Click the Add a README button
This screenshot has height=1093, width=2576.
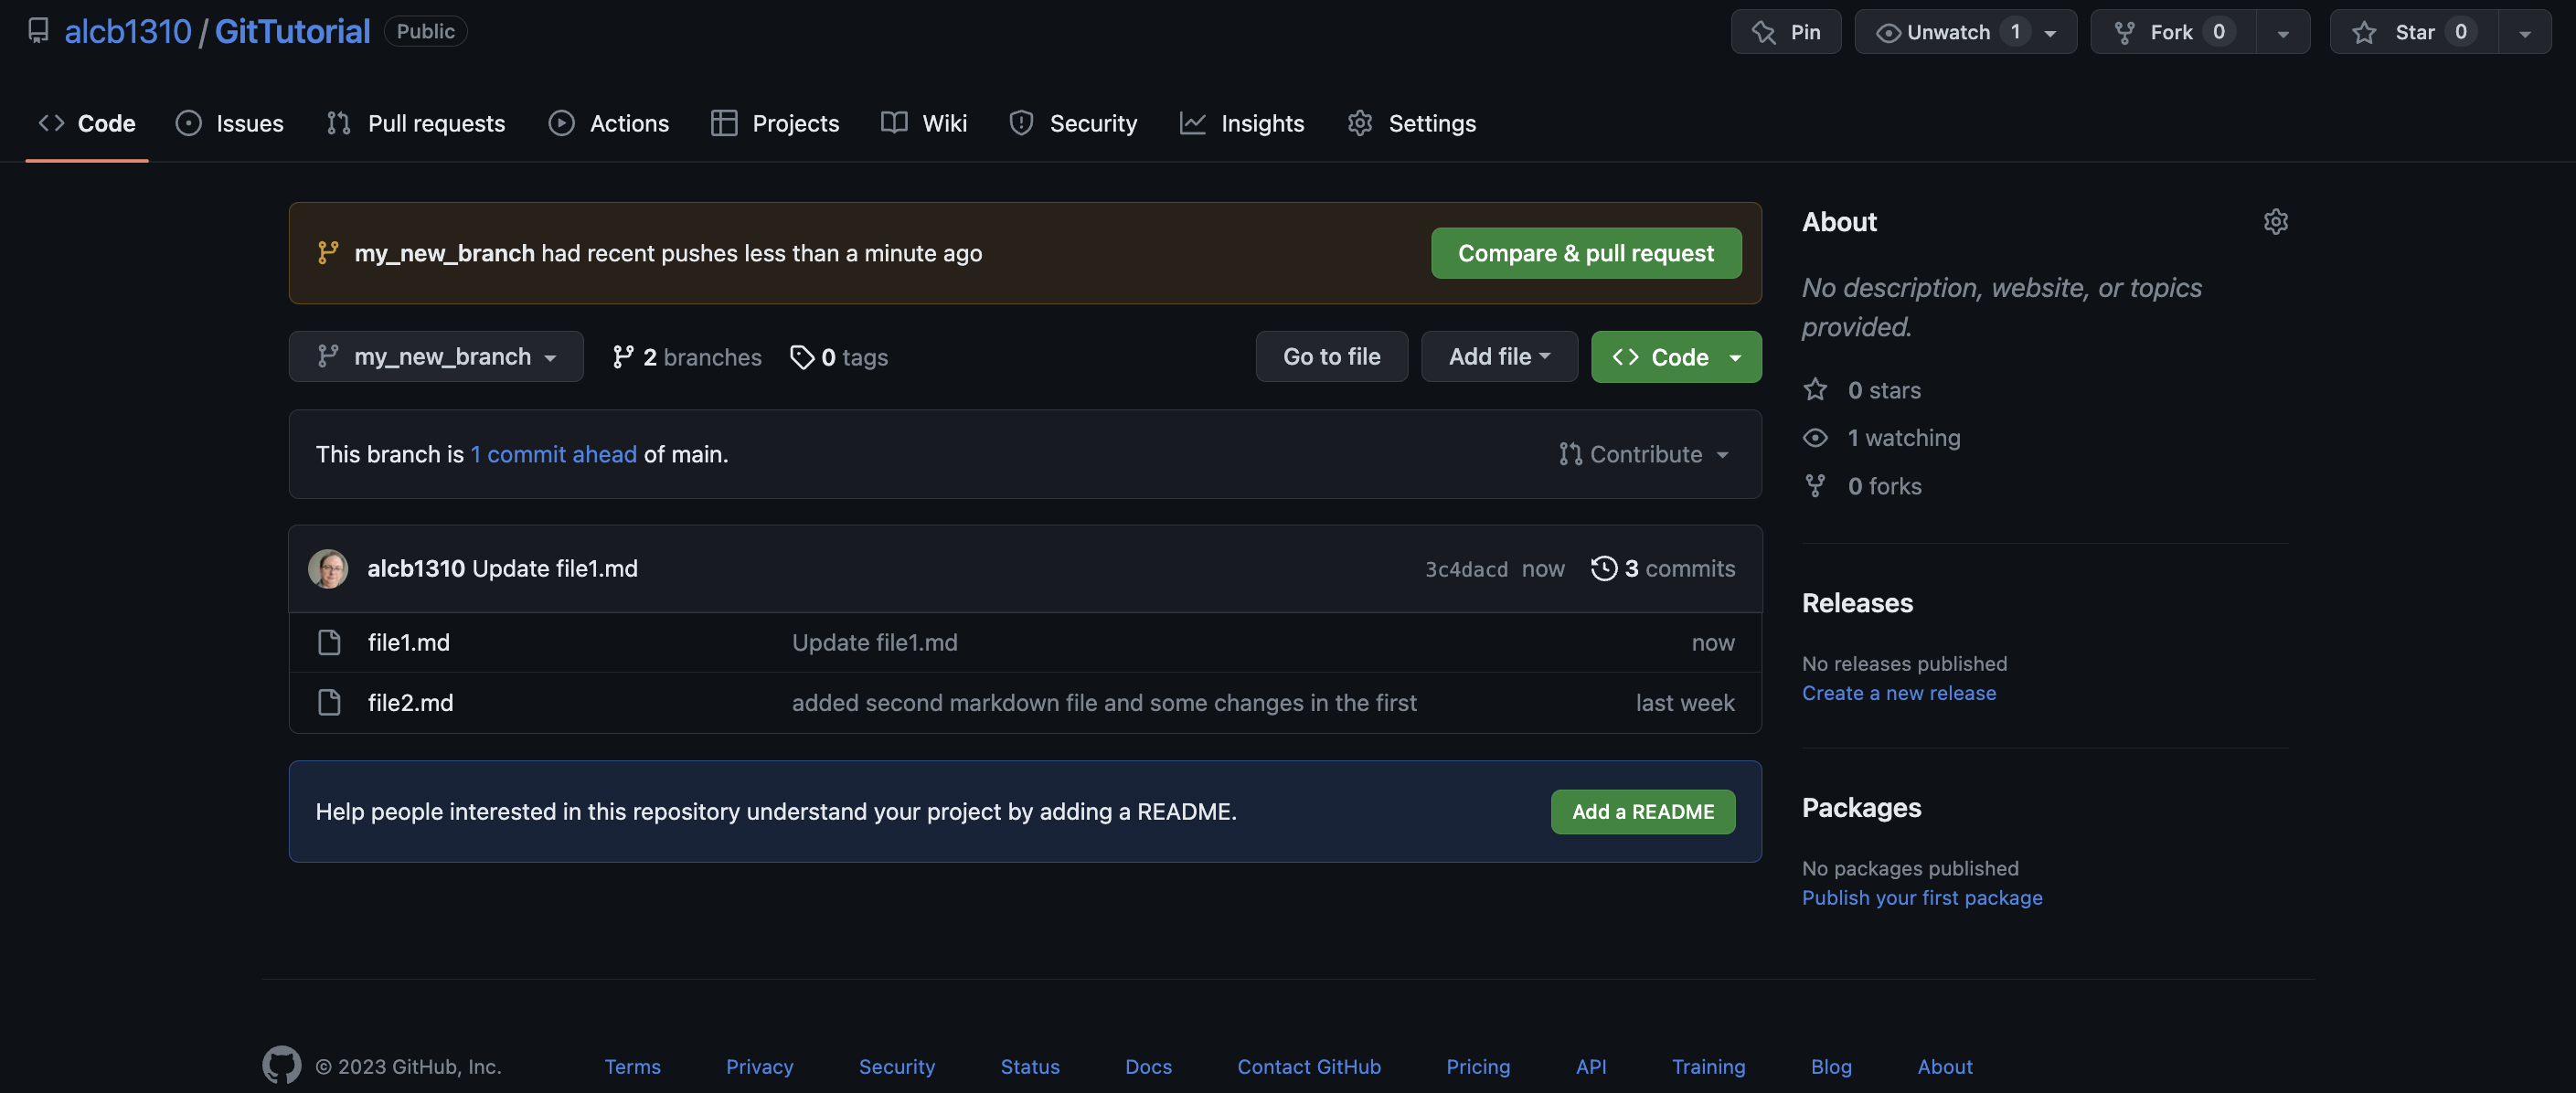pyautogui.click(x=1642, y=811)
